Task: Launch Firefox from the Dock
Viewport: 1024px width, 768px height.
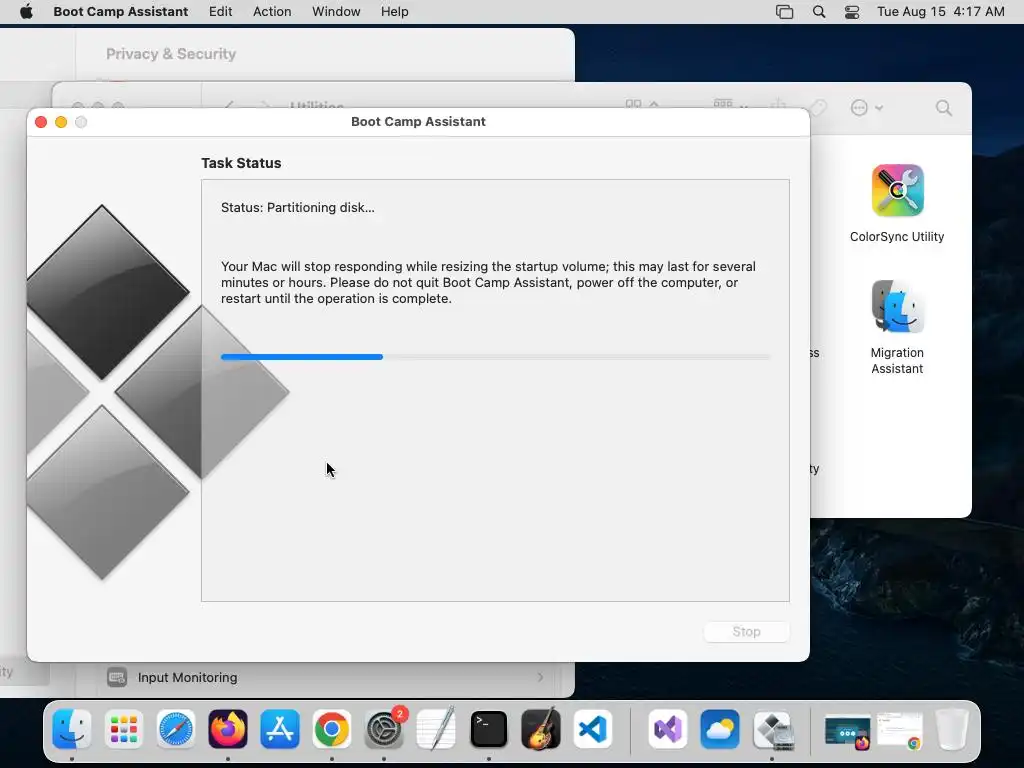Action: (x=228, y=729)
